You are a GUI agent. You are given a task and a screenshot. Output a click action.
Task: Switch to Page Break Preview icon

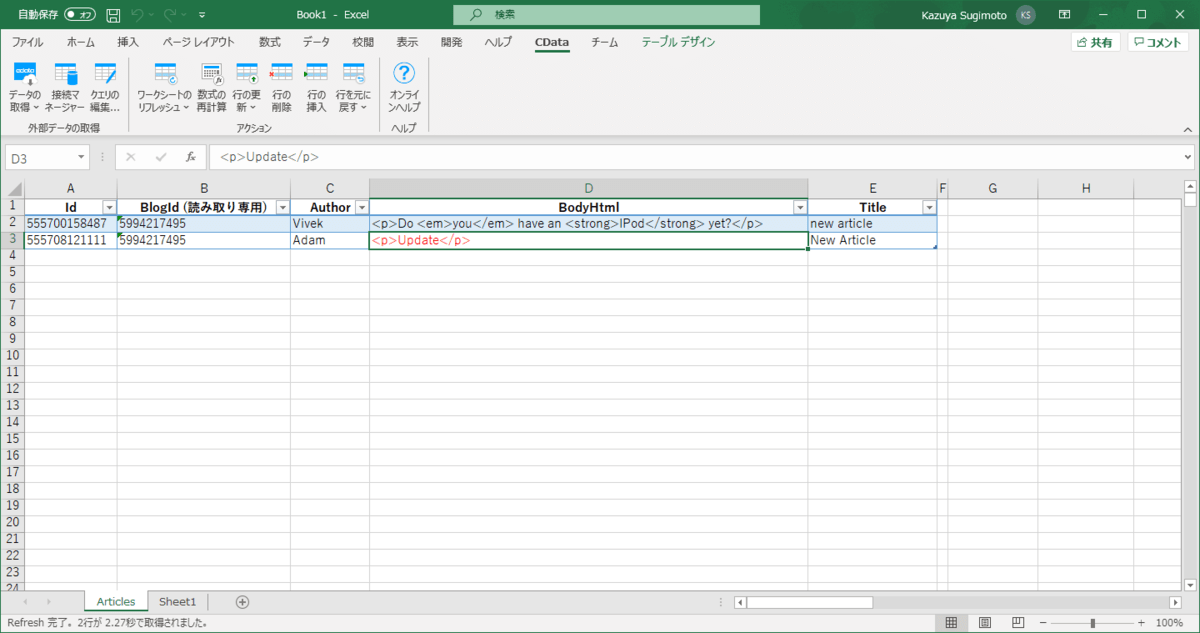[1018, 622]
